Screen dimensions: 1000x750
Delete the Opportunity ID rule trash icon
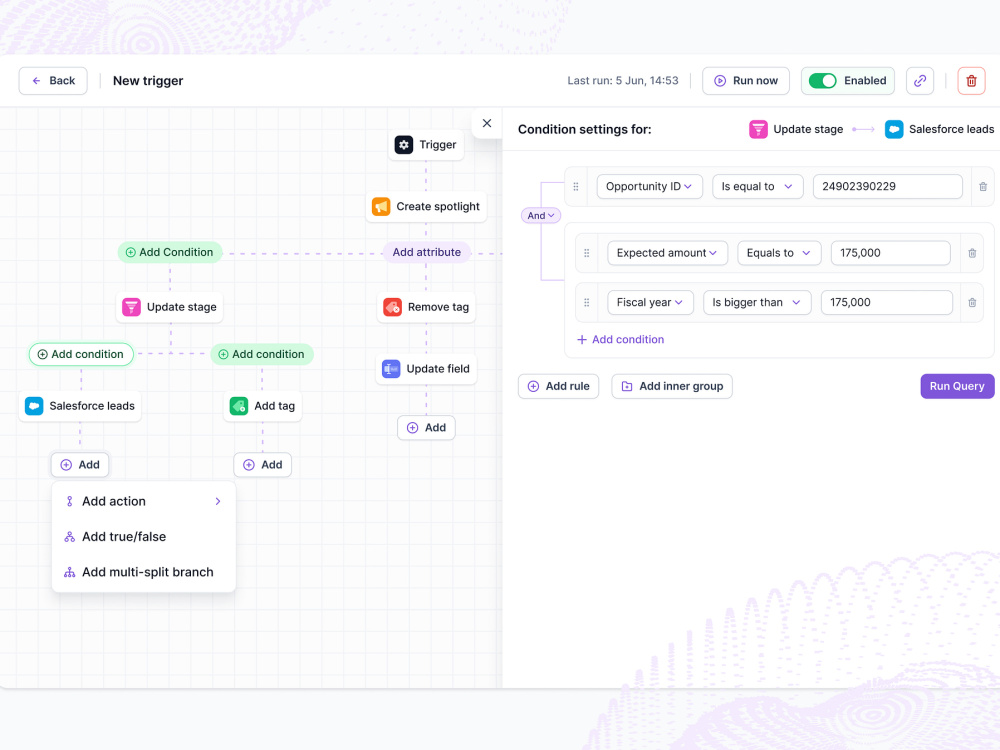983,187
